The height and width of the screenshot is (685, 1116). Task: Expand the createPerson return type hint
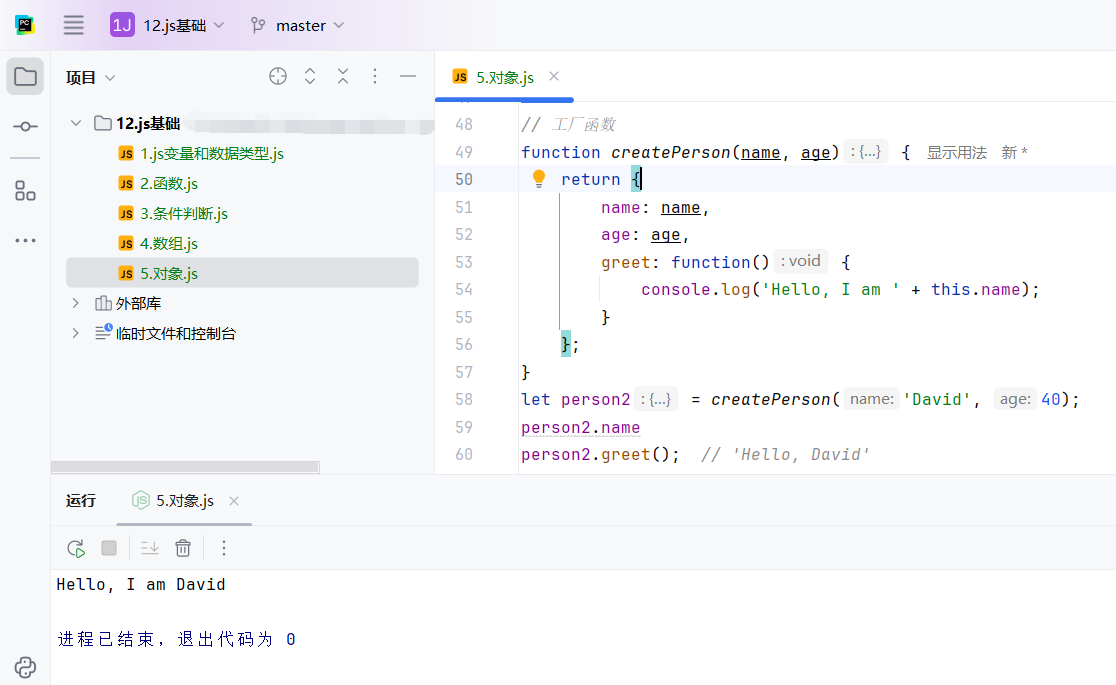[x=865, y=152]
